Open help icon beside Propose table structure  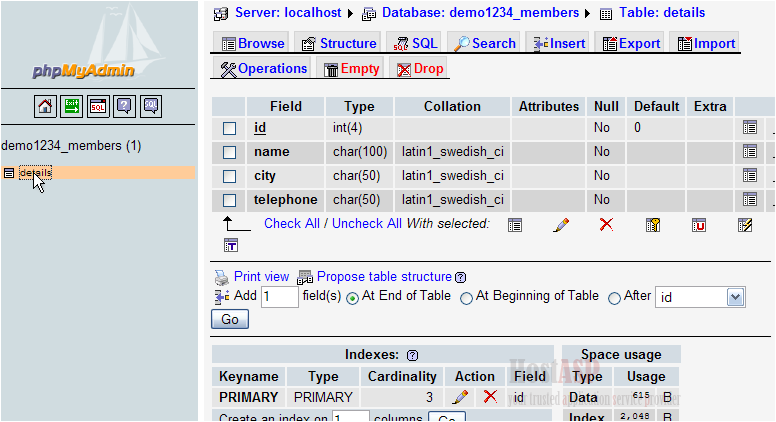click(x=460, y=277)
